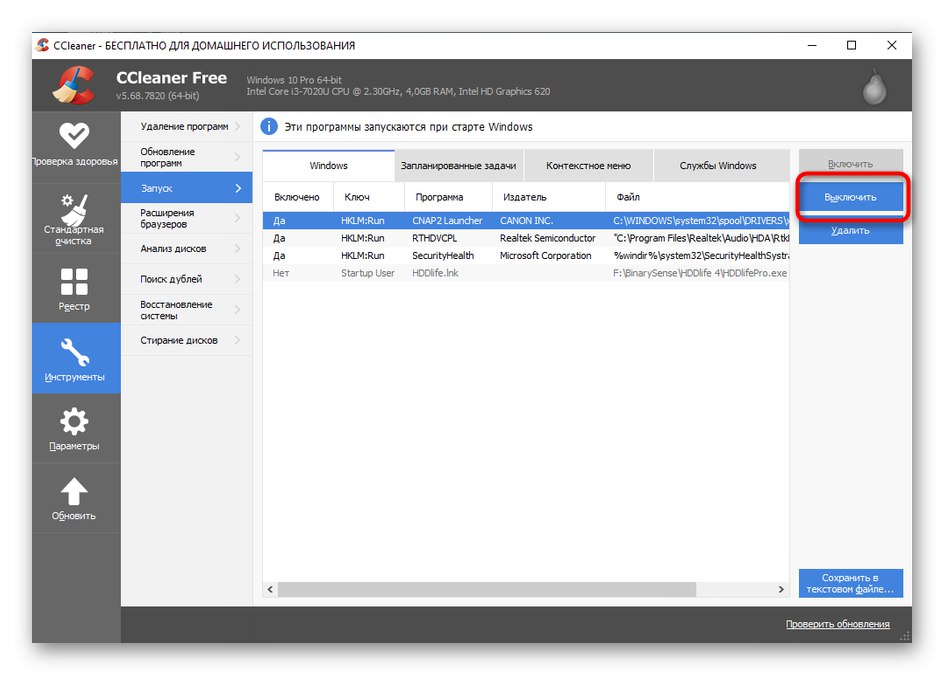Open Поиск дублей section

(187, 279)
